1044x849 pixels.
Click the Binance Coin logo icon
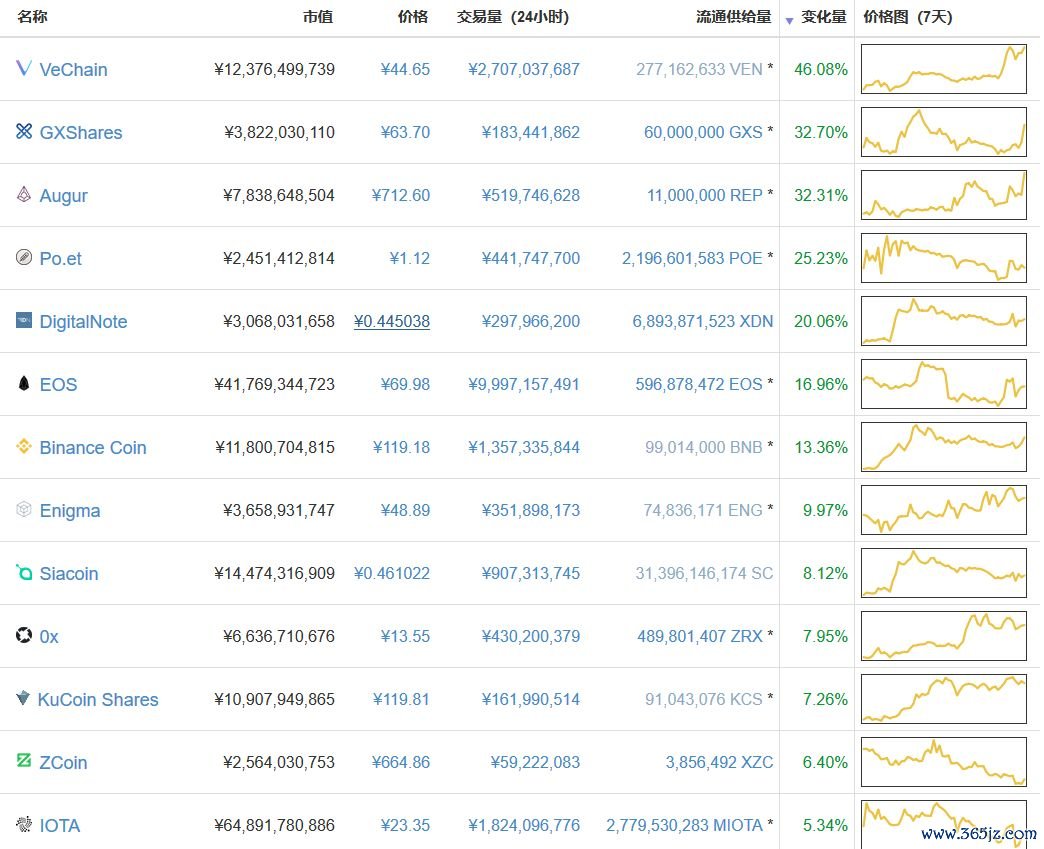[x=24, y=446]
